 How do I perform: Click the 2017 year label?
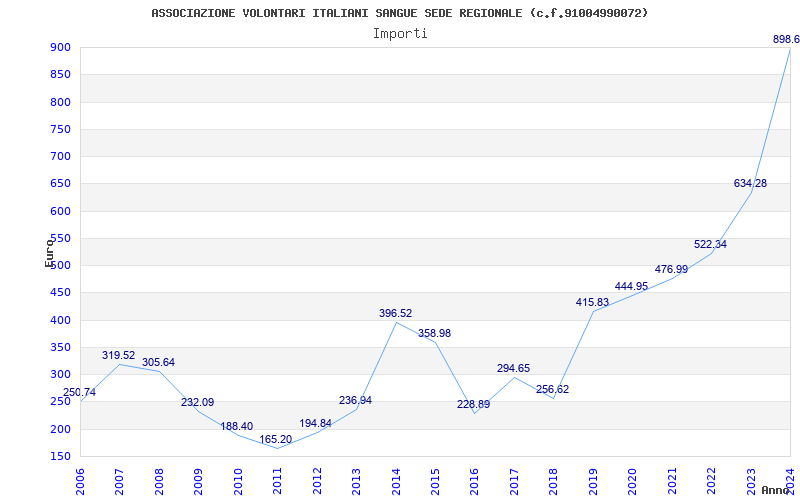click(x=514, y=482)
